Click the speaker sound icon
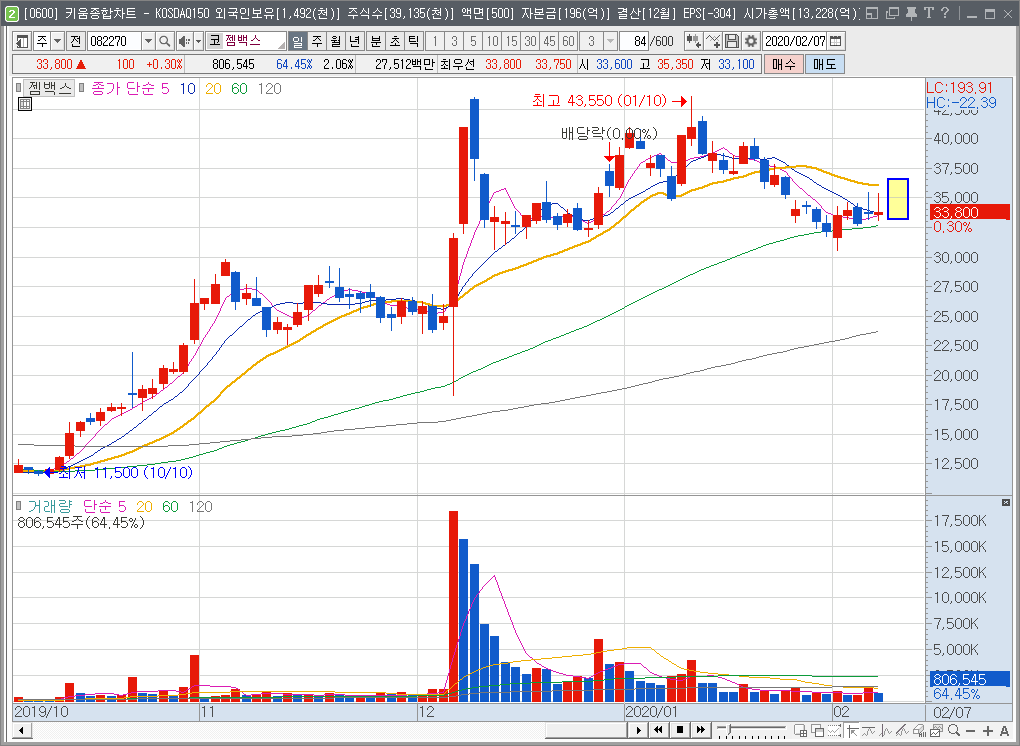The height and width of the screenshot is (746, 1020). pyautogui.click(x=184, y=42)
